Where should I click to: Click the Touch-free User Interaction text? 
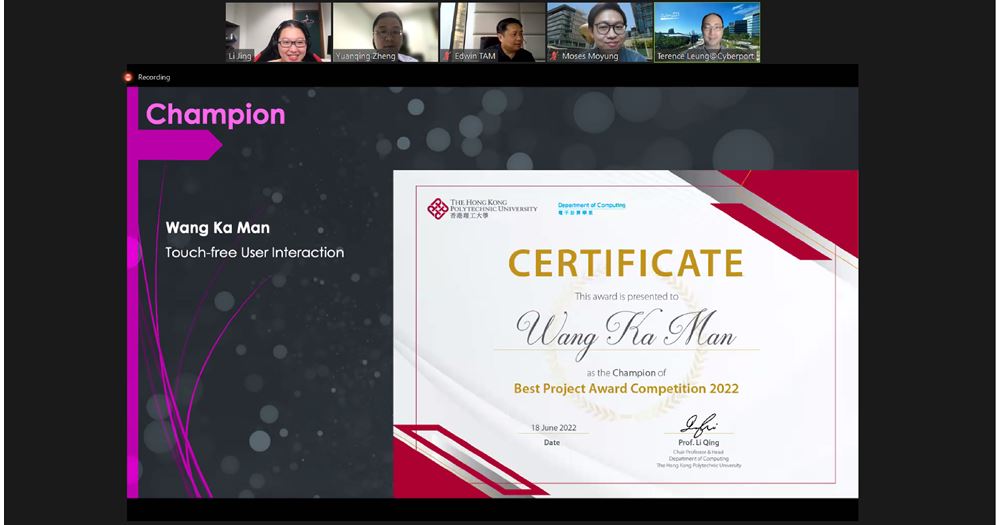pyautogui.click(x=254, y=253)
